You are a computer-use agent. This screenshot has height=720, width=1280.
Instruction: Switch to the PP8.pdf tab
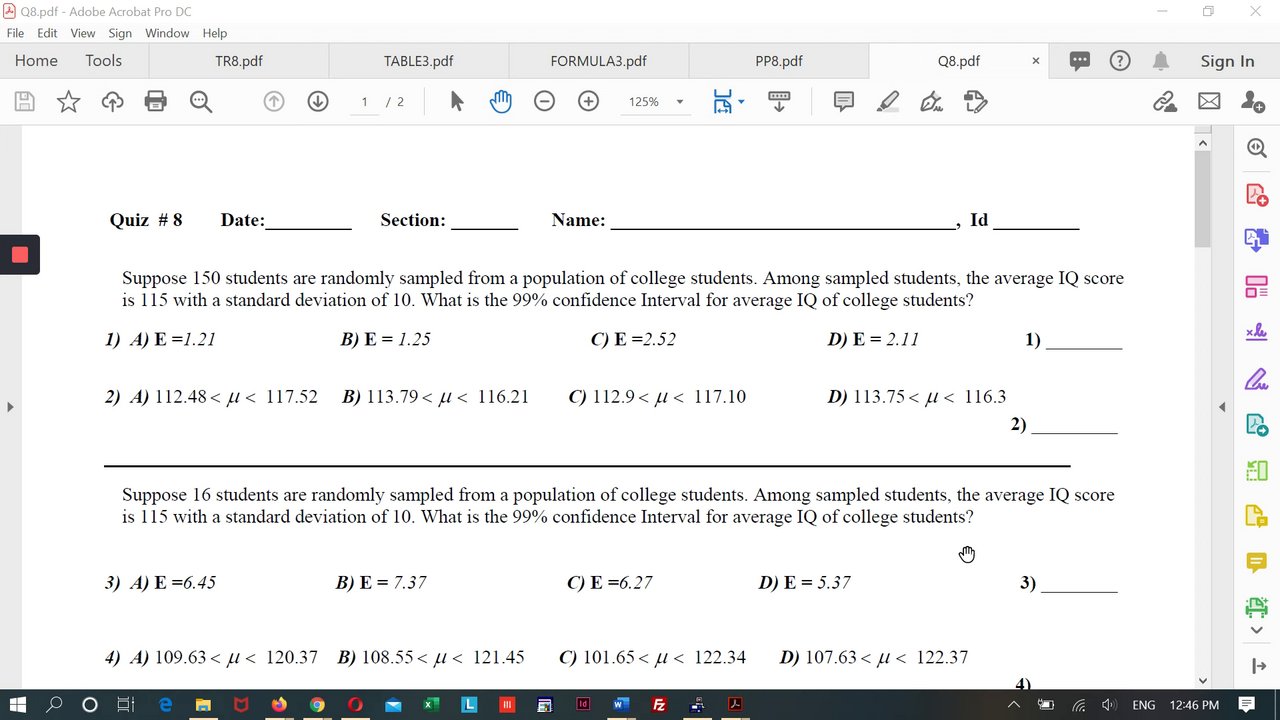click(779, 61)
